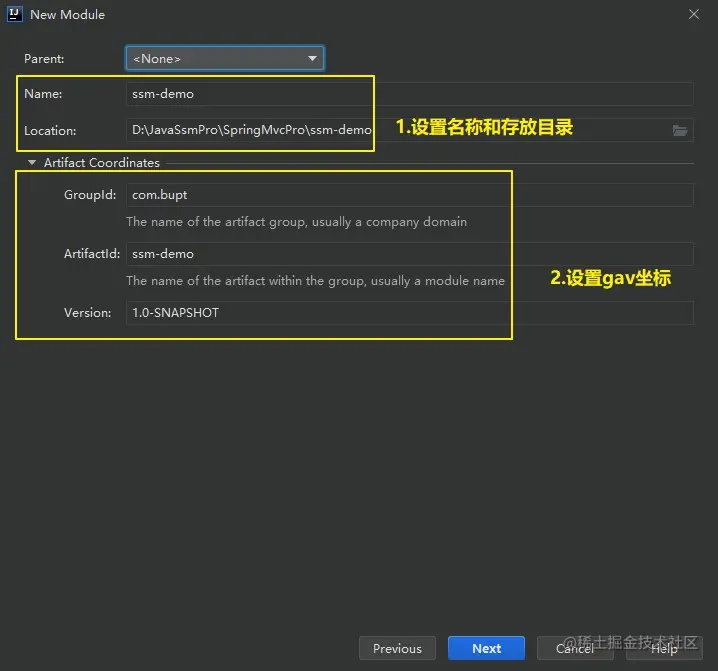Click the GroupId field containing com.bupt
The image size is (718, 671).
click(410, 195)
